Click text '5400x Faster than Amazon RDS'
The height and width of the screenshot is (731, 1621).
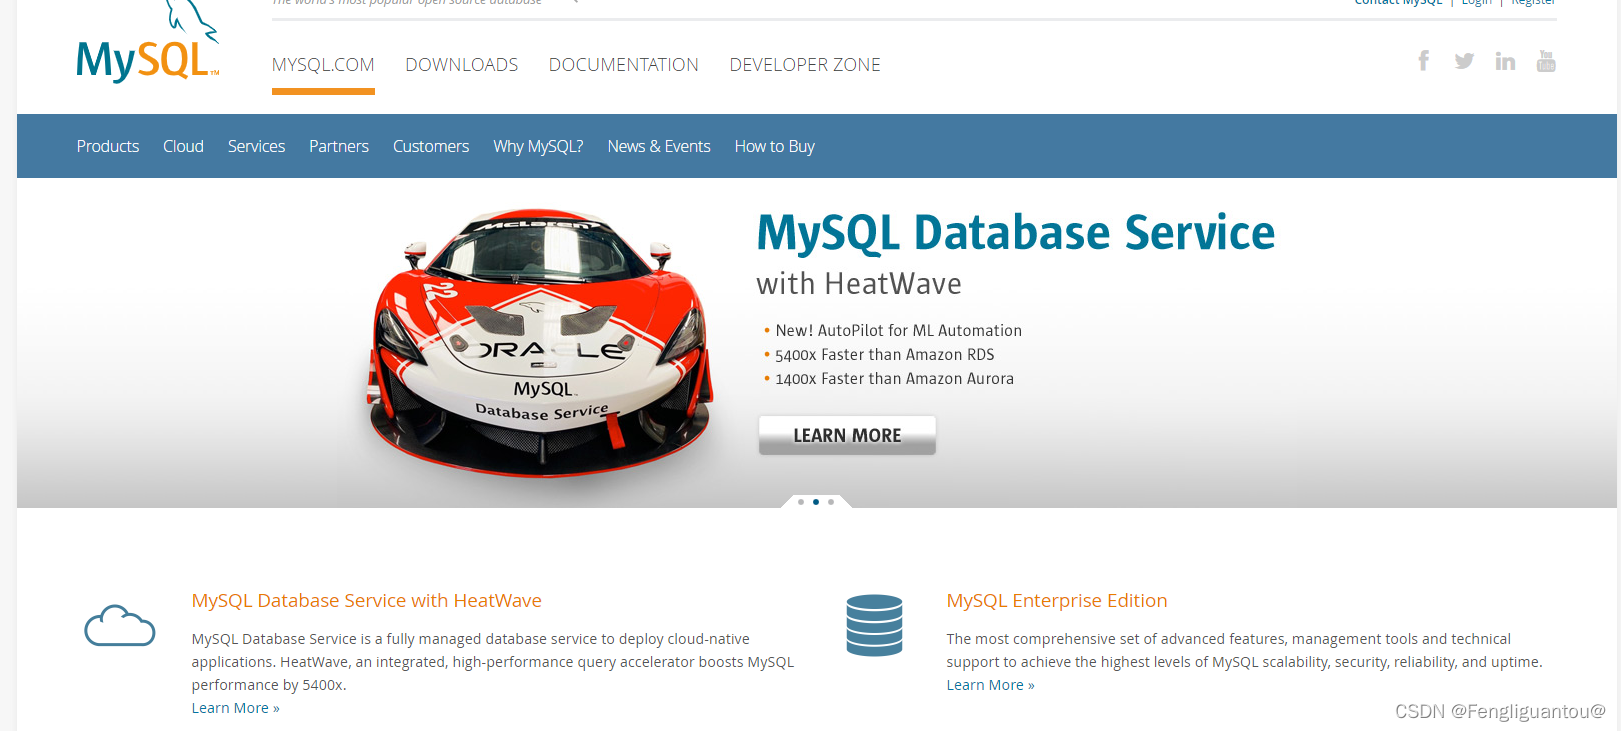point(885,354)
